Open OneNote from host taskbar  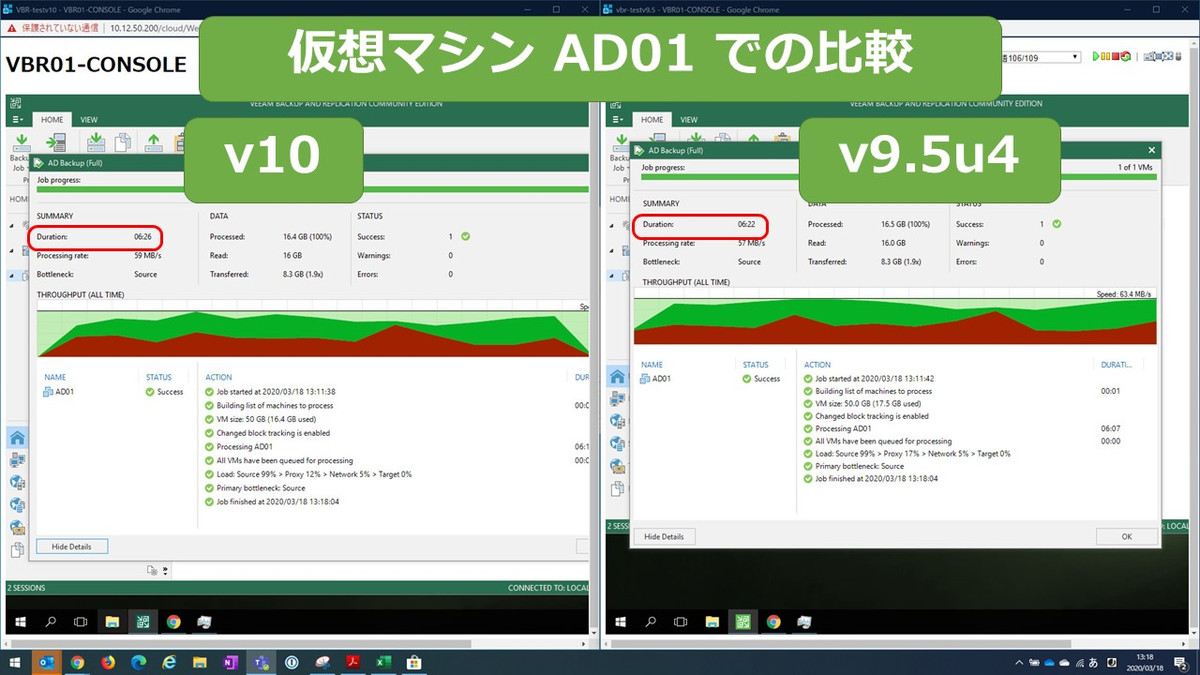point(231,662)
